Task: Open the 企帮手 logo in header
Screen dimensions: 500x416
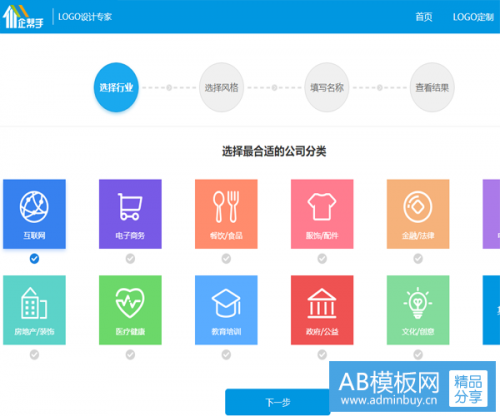Action: [23, 16]
